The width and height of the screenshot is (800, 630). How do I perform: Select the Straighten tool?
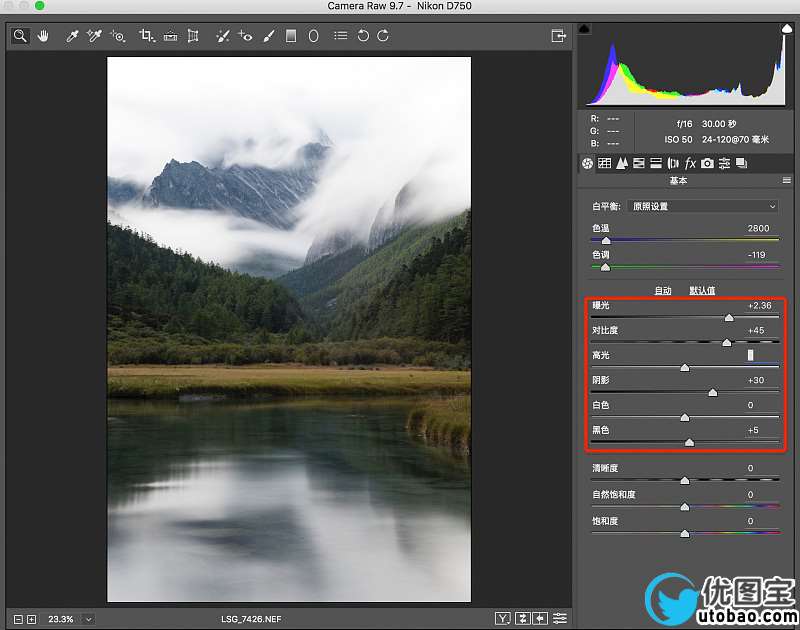tap(171, 36)
